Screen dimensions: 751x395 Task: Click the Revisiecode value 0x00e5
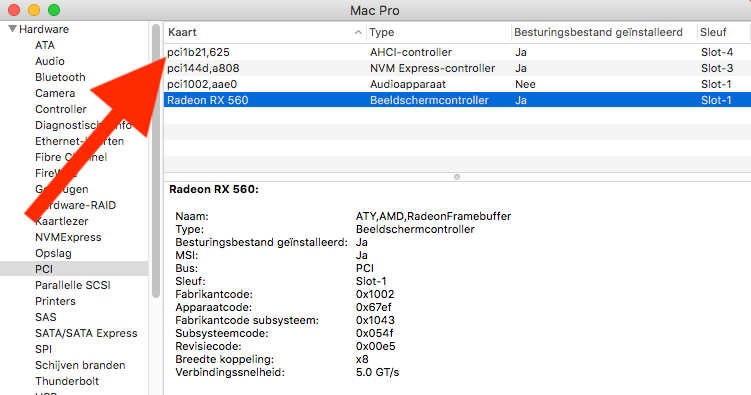click(x=375, y=346)
